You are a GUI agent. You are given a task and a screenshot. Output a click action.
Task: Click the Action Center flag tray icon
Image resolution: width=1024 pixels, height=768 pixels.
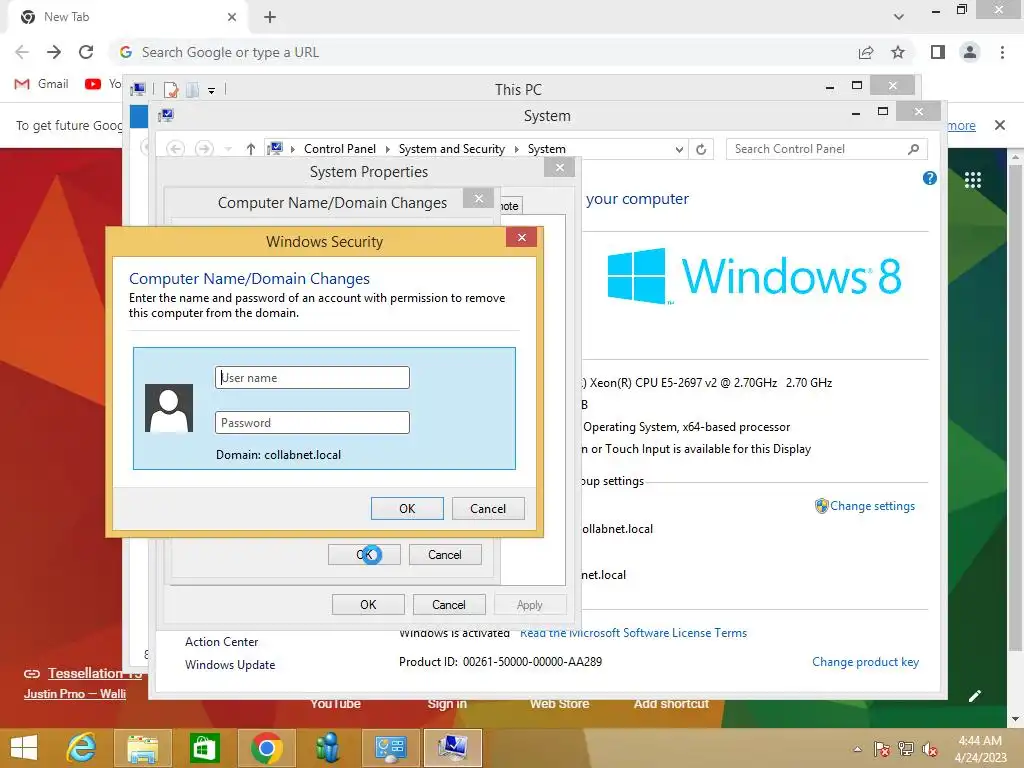tap(882, 749)
